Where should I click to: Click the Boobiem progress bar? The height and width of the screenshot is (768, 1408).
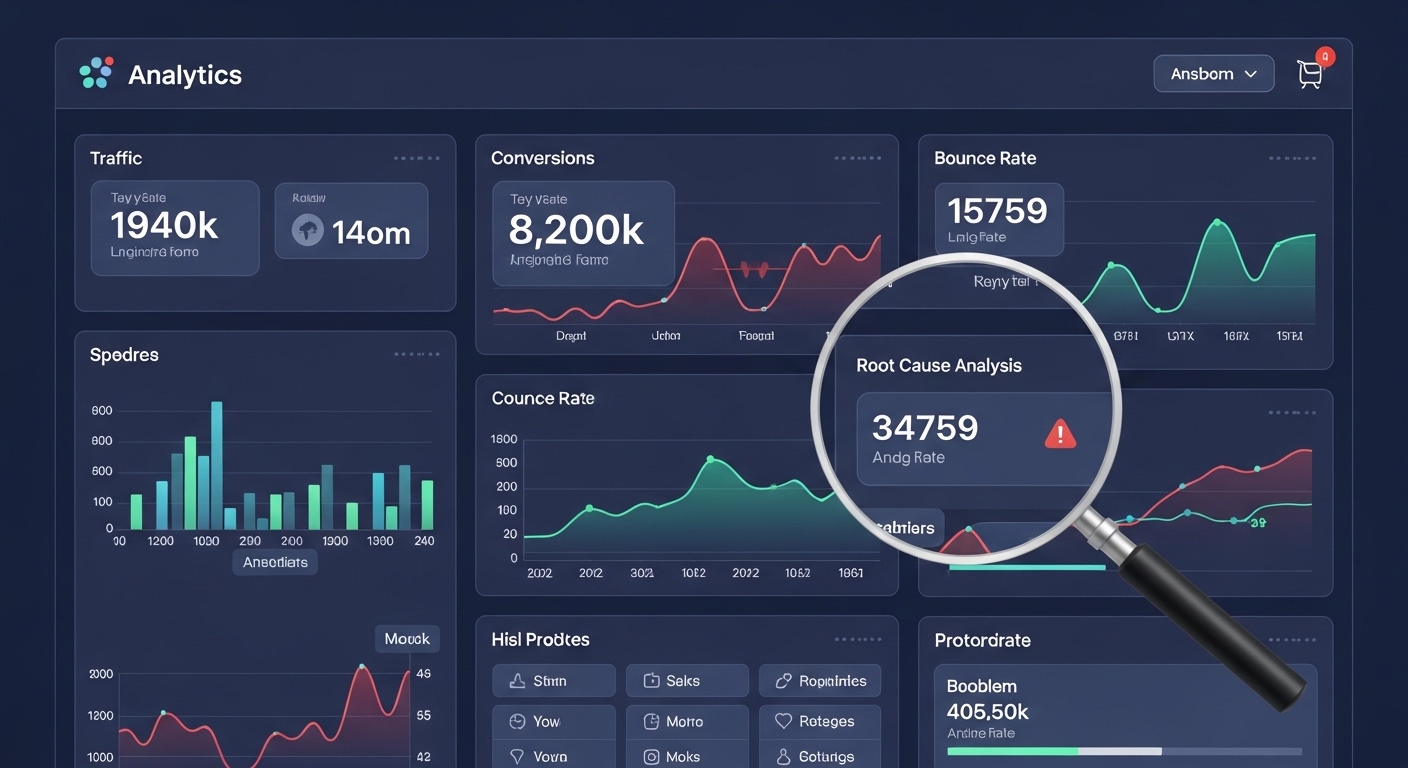[1123, 750]
